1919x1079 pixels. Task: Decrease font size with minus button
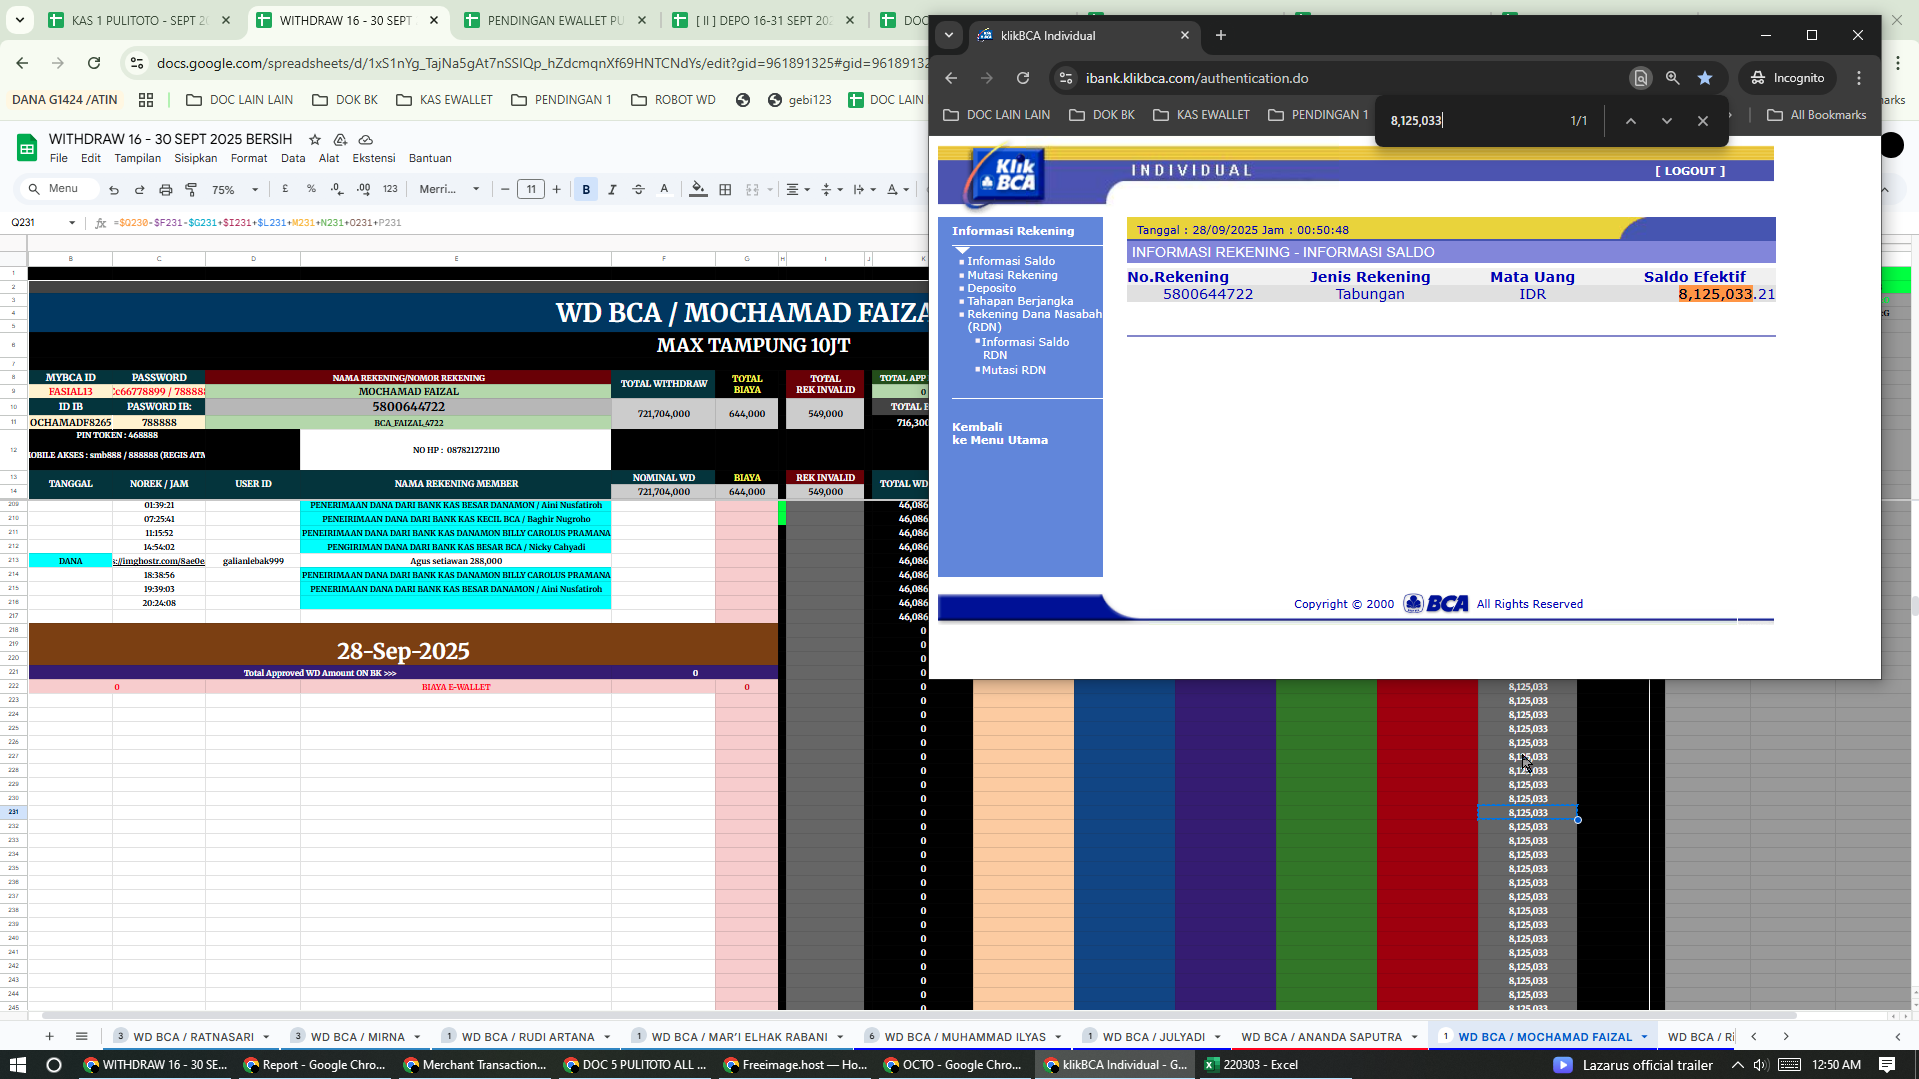tap(505, 189)
